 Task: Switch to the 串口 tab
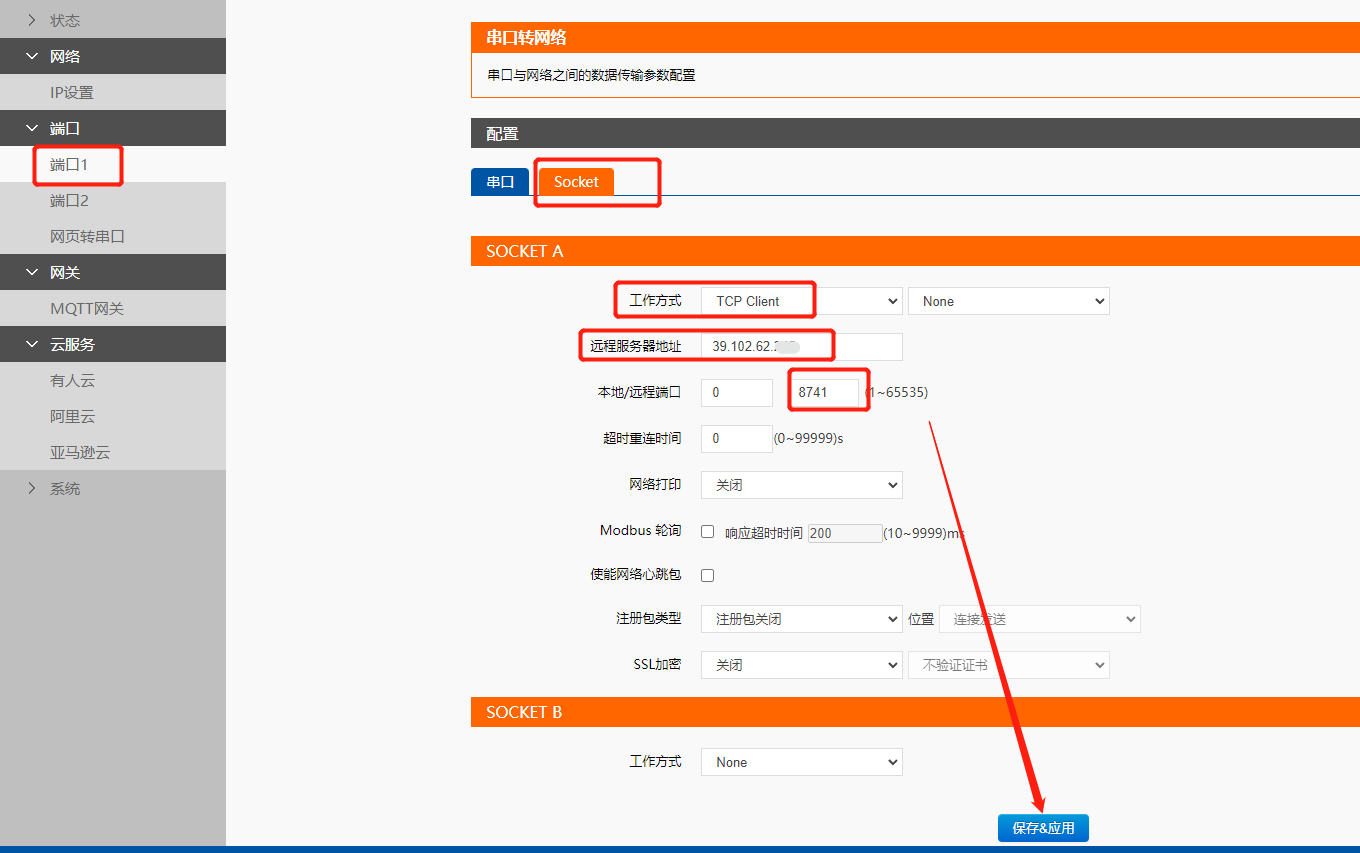500,182
